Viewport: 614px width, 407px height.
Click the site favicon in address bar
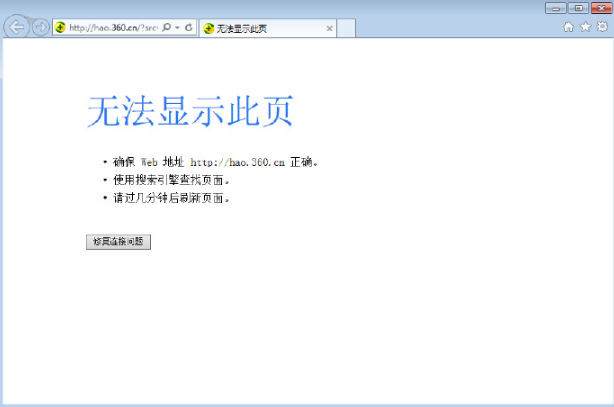coord(60,27)
